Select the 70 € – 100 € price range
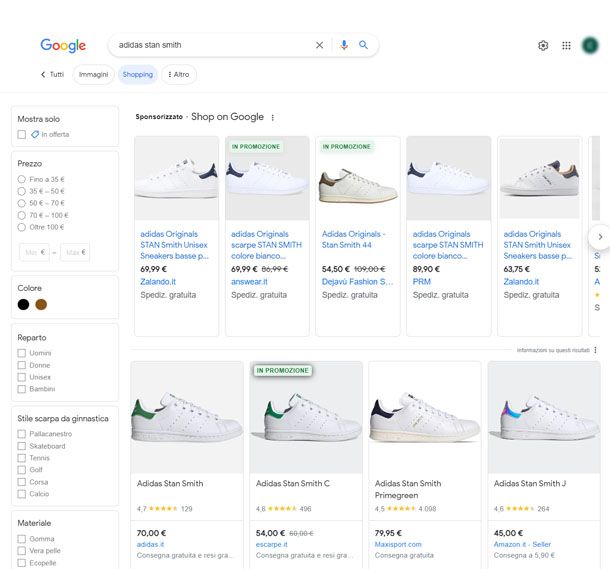610x569 pixels. tap(21, 215)
